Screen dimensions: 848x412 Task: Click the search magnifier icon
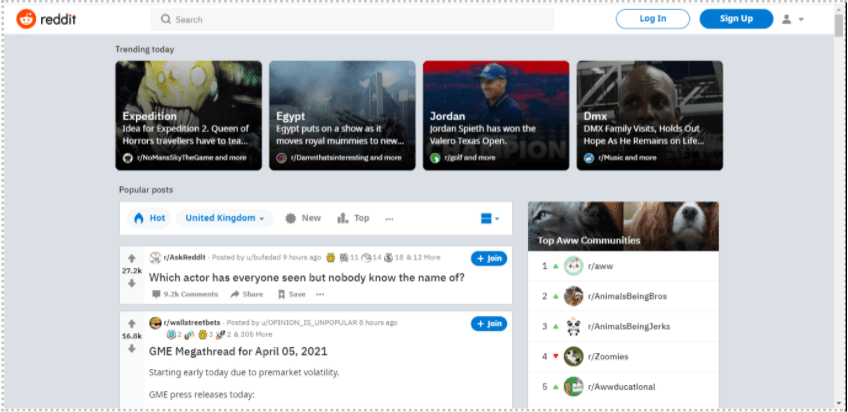(x=166, y=19)
